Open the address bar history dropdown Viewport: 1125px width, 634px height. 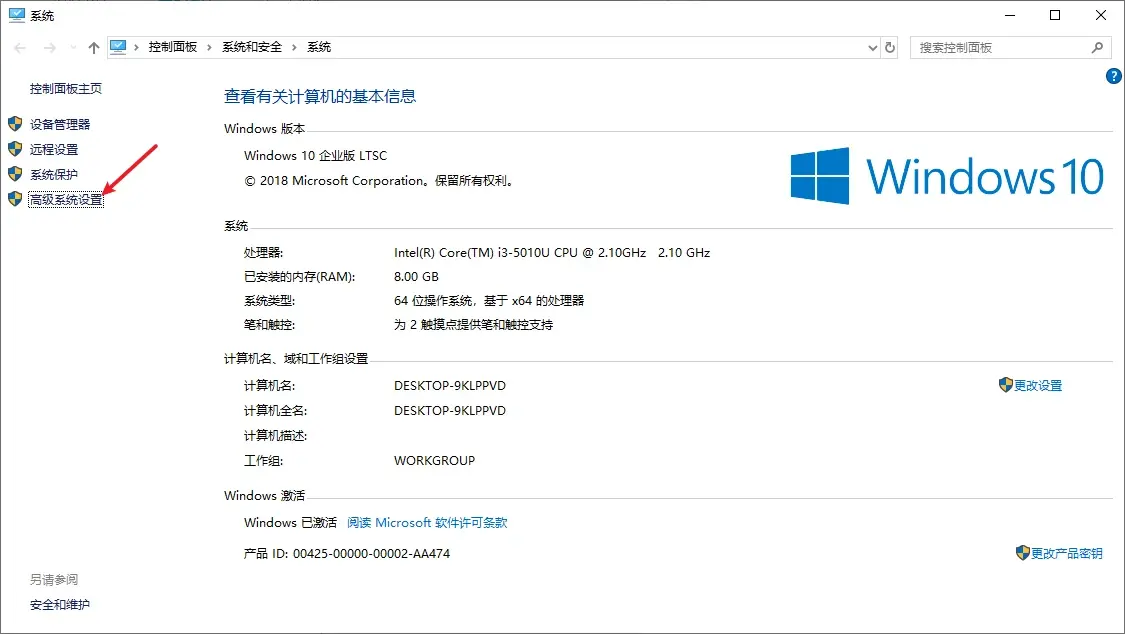872,47
